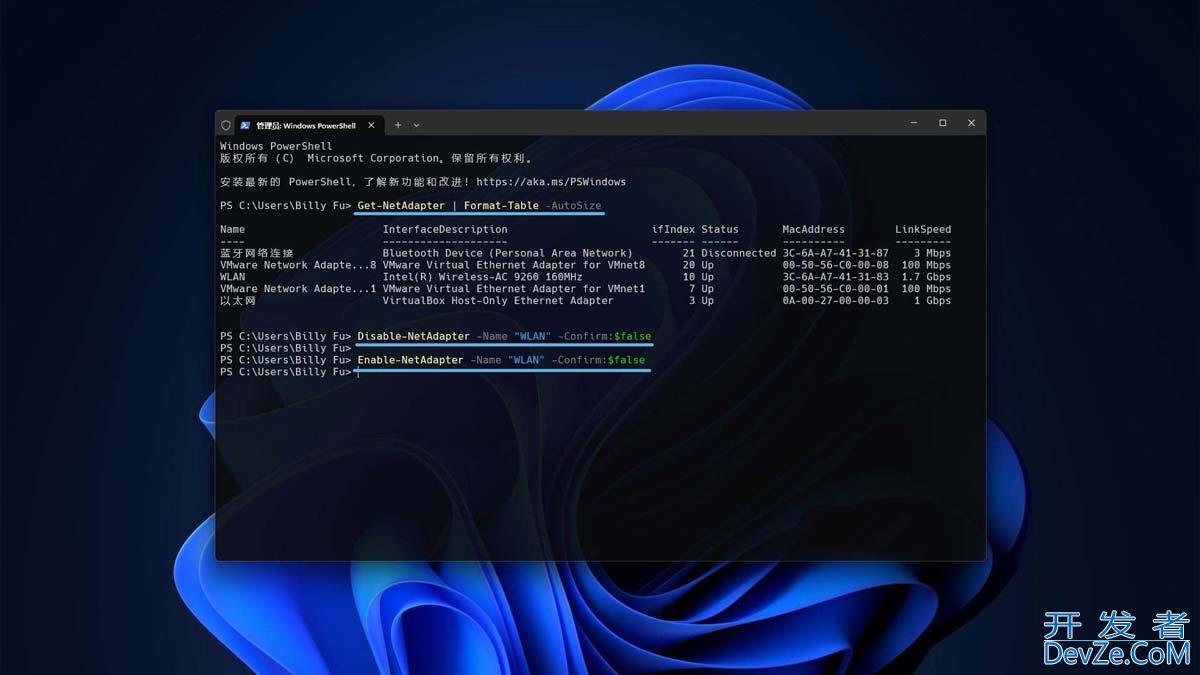Click the 1.7 Gbps link speed

[x=926, y=277]
